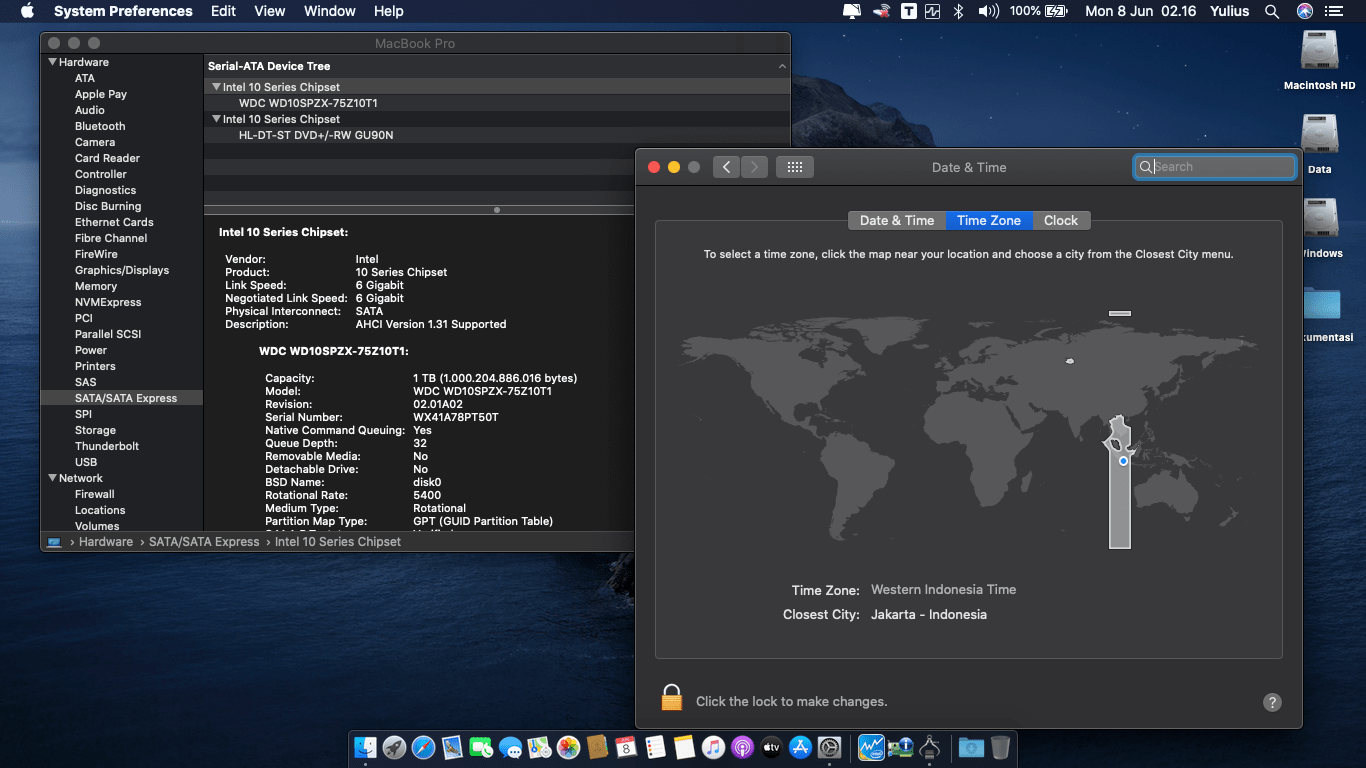Show all preferences grid button
Image resolution: width=1366 pixels, height=768 pixels.
(x=795, y=167)
